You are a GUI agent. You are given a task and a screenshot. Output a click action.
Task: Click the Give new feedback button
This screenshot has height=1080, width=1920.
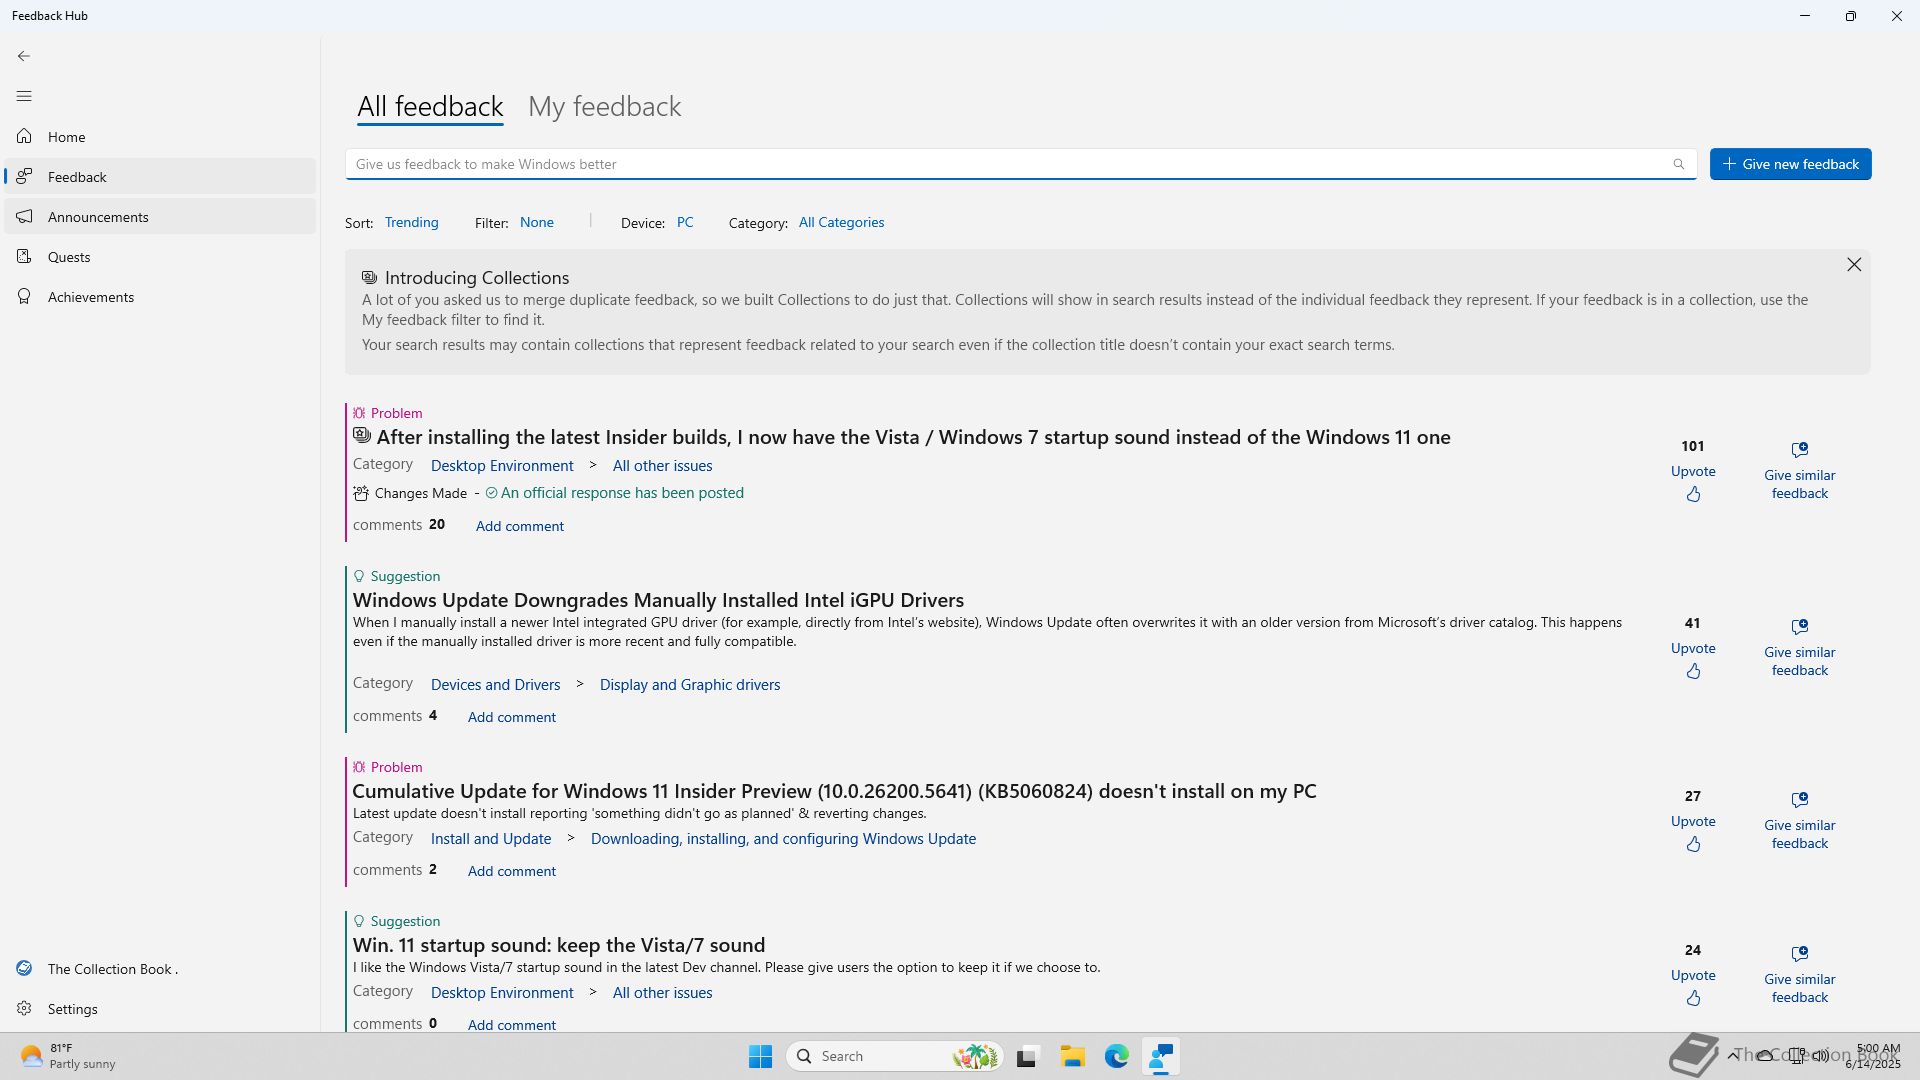tap(1790, 164)
